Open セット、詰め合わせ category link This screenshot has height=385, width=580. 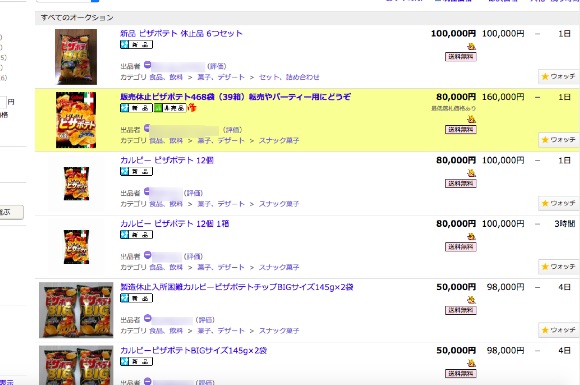(x=289, y=77)
